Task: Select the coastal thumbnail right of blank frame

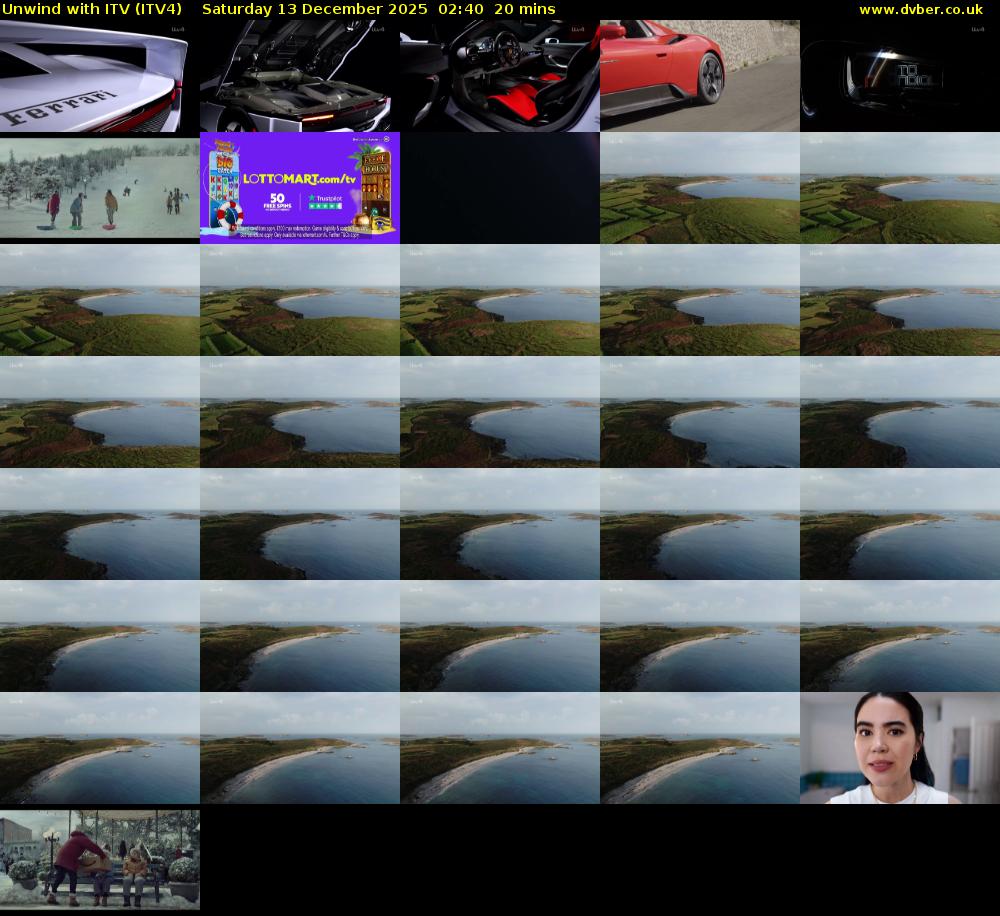Action: (x=700, y=188)
